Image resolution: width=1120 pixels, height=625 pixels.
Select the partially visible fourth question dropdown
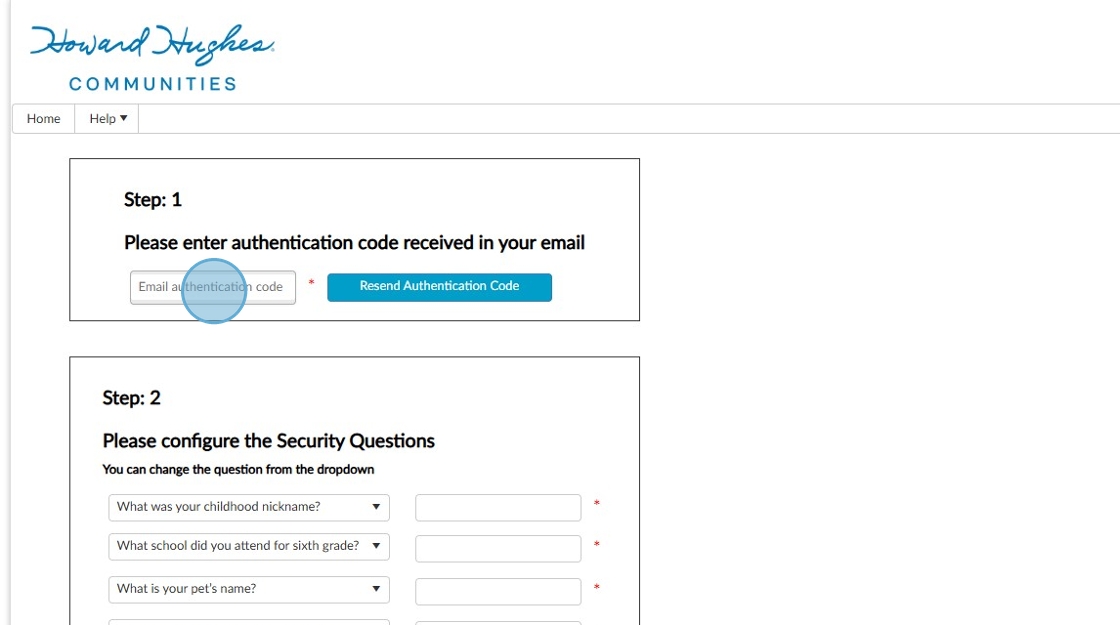(248, 622)
